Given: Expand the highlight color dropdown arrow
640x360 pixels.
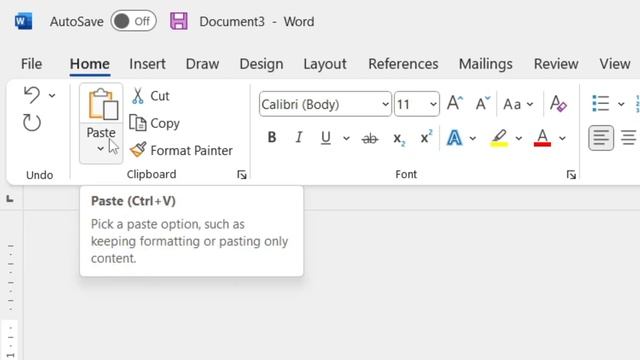Looking at the screenshot, I should 518,139.
